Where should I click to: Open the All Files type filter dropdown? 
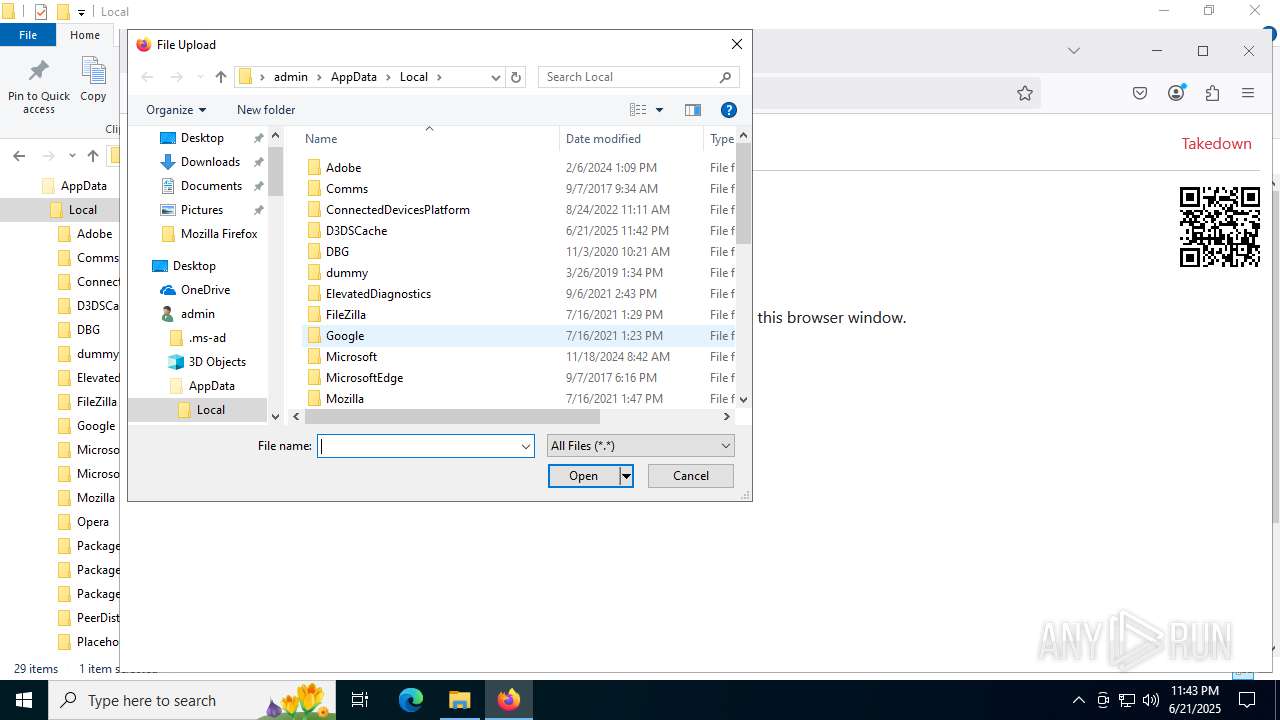coord(641,446)
